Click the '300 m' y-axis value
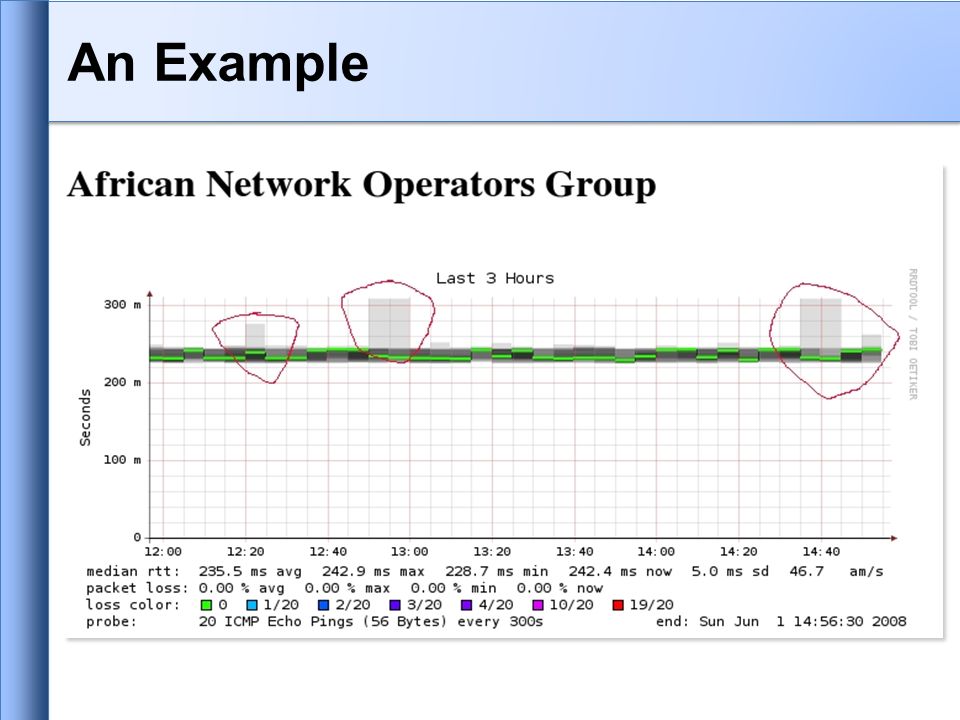This screenshot has height=720, width=960. [122, 304]
